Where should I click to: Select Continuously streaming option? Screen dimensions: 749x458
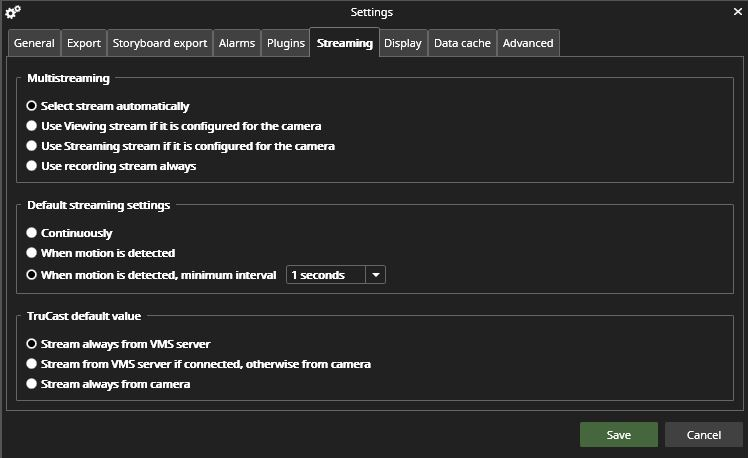click(x=32, y=233)
